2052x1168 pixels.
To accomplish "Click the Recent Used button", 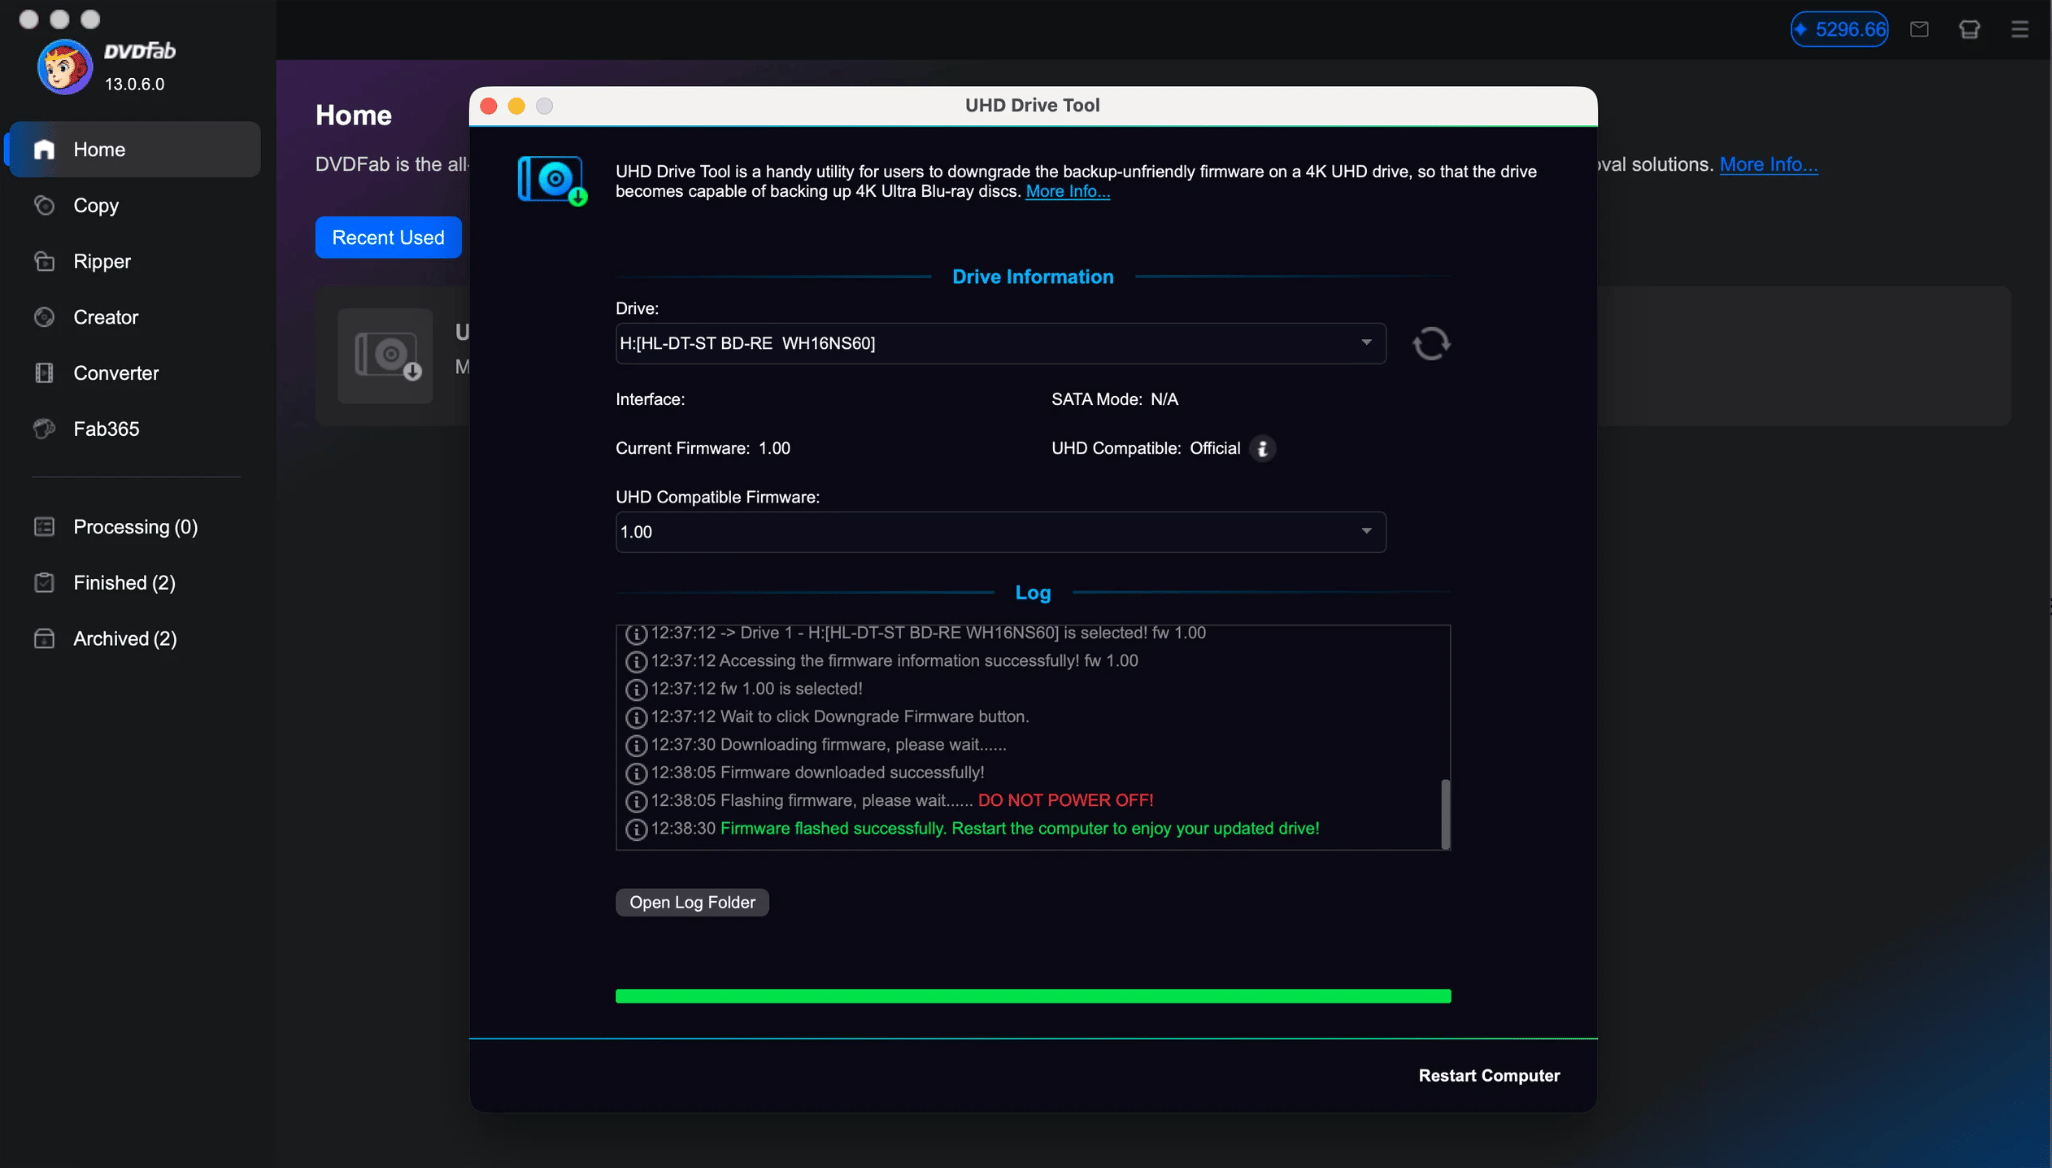I will pos(388,237).
